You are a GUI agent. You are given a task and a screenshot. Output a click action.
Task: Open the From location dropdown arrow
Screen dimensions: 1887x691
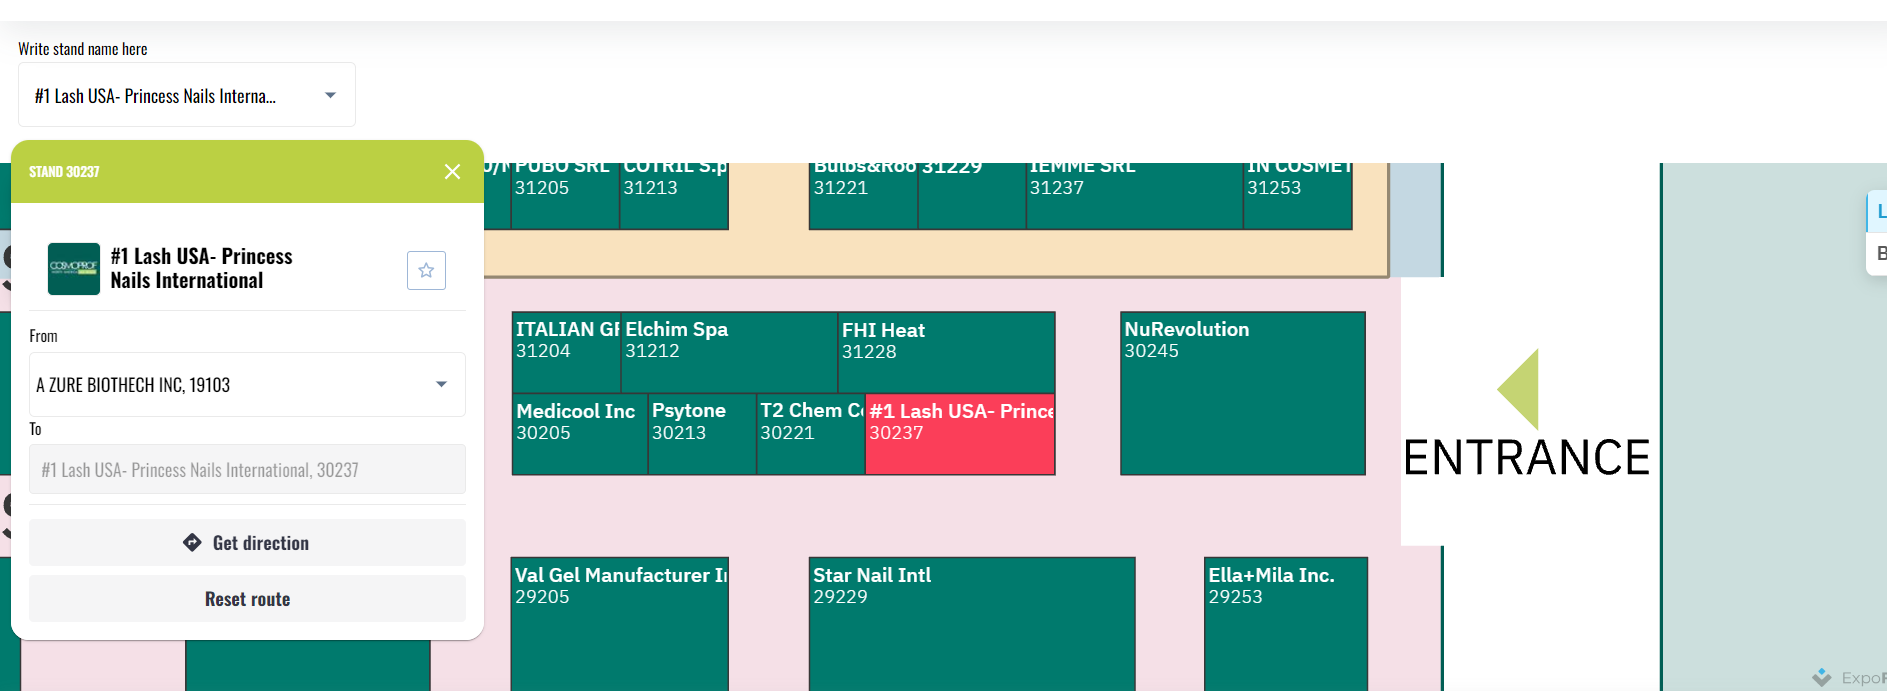441,385
